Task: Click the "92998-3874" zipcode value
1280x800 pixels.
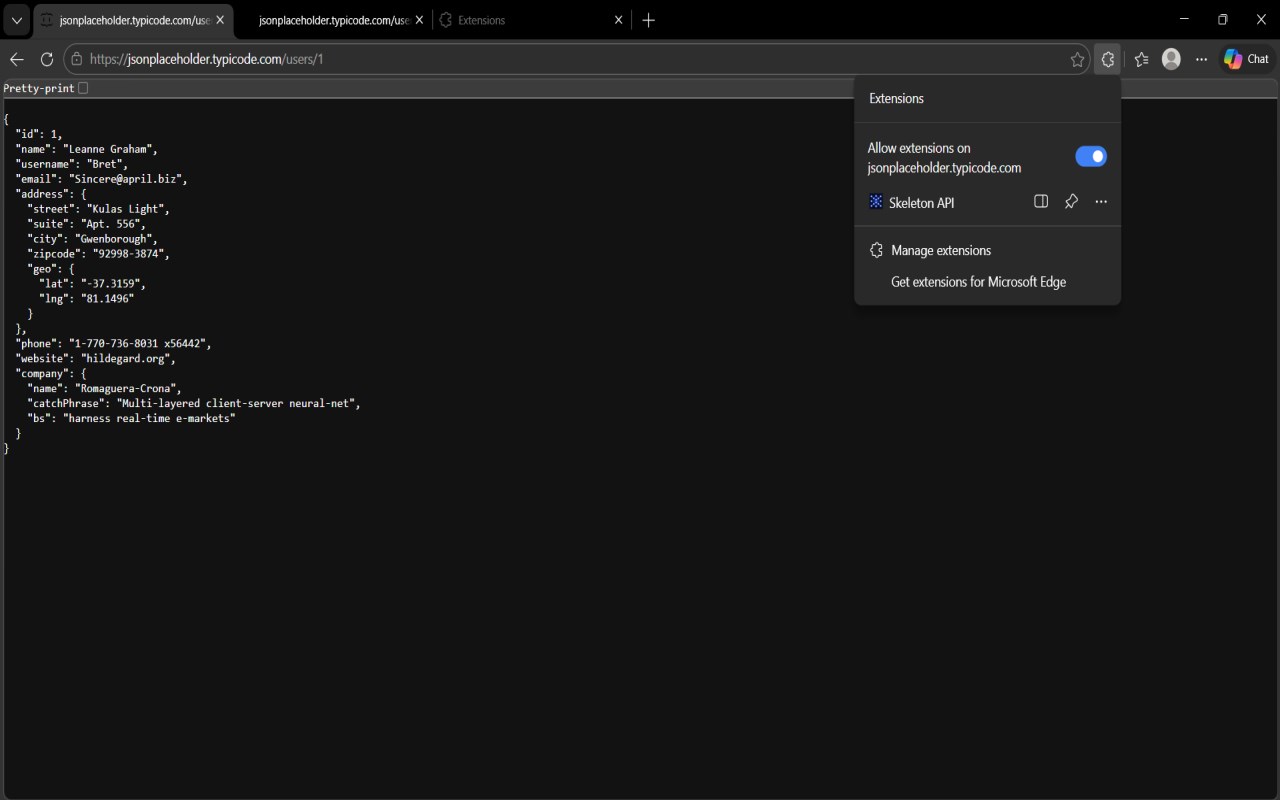Action: tap(129, 254)
